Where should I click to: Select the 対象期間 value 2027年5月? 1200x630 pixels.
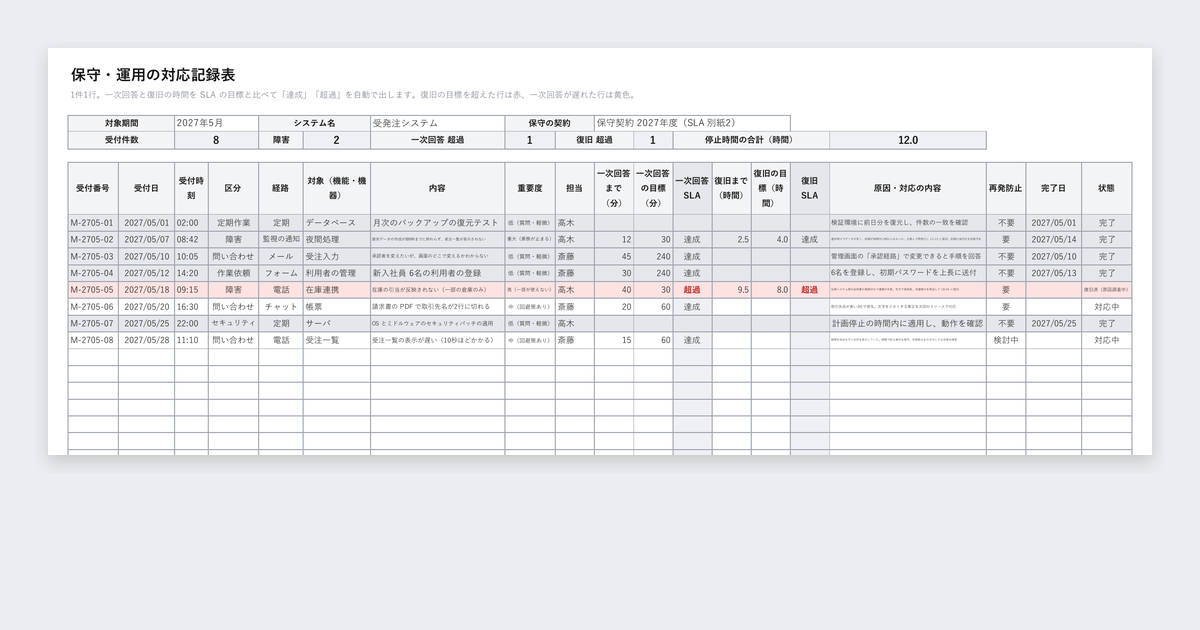pyautogui.click(x=216, y=123)
